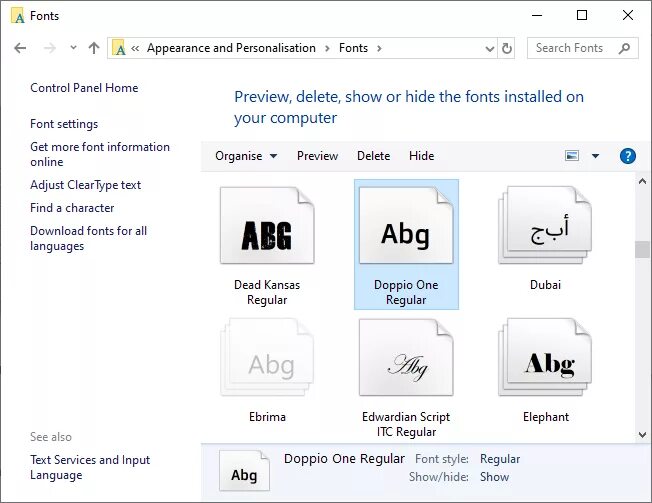Screen dimensions: 652x503
Task: Select the Dubai font family icon
Action: pyautogui.click(x=545, y=225)
